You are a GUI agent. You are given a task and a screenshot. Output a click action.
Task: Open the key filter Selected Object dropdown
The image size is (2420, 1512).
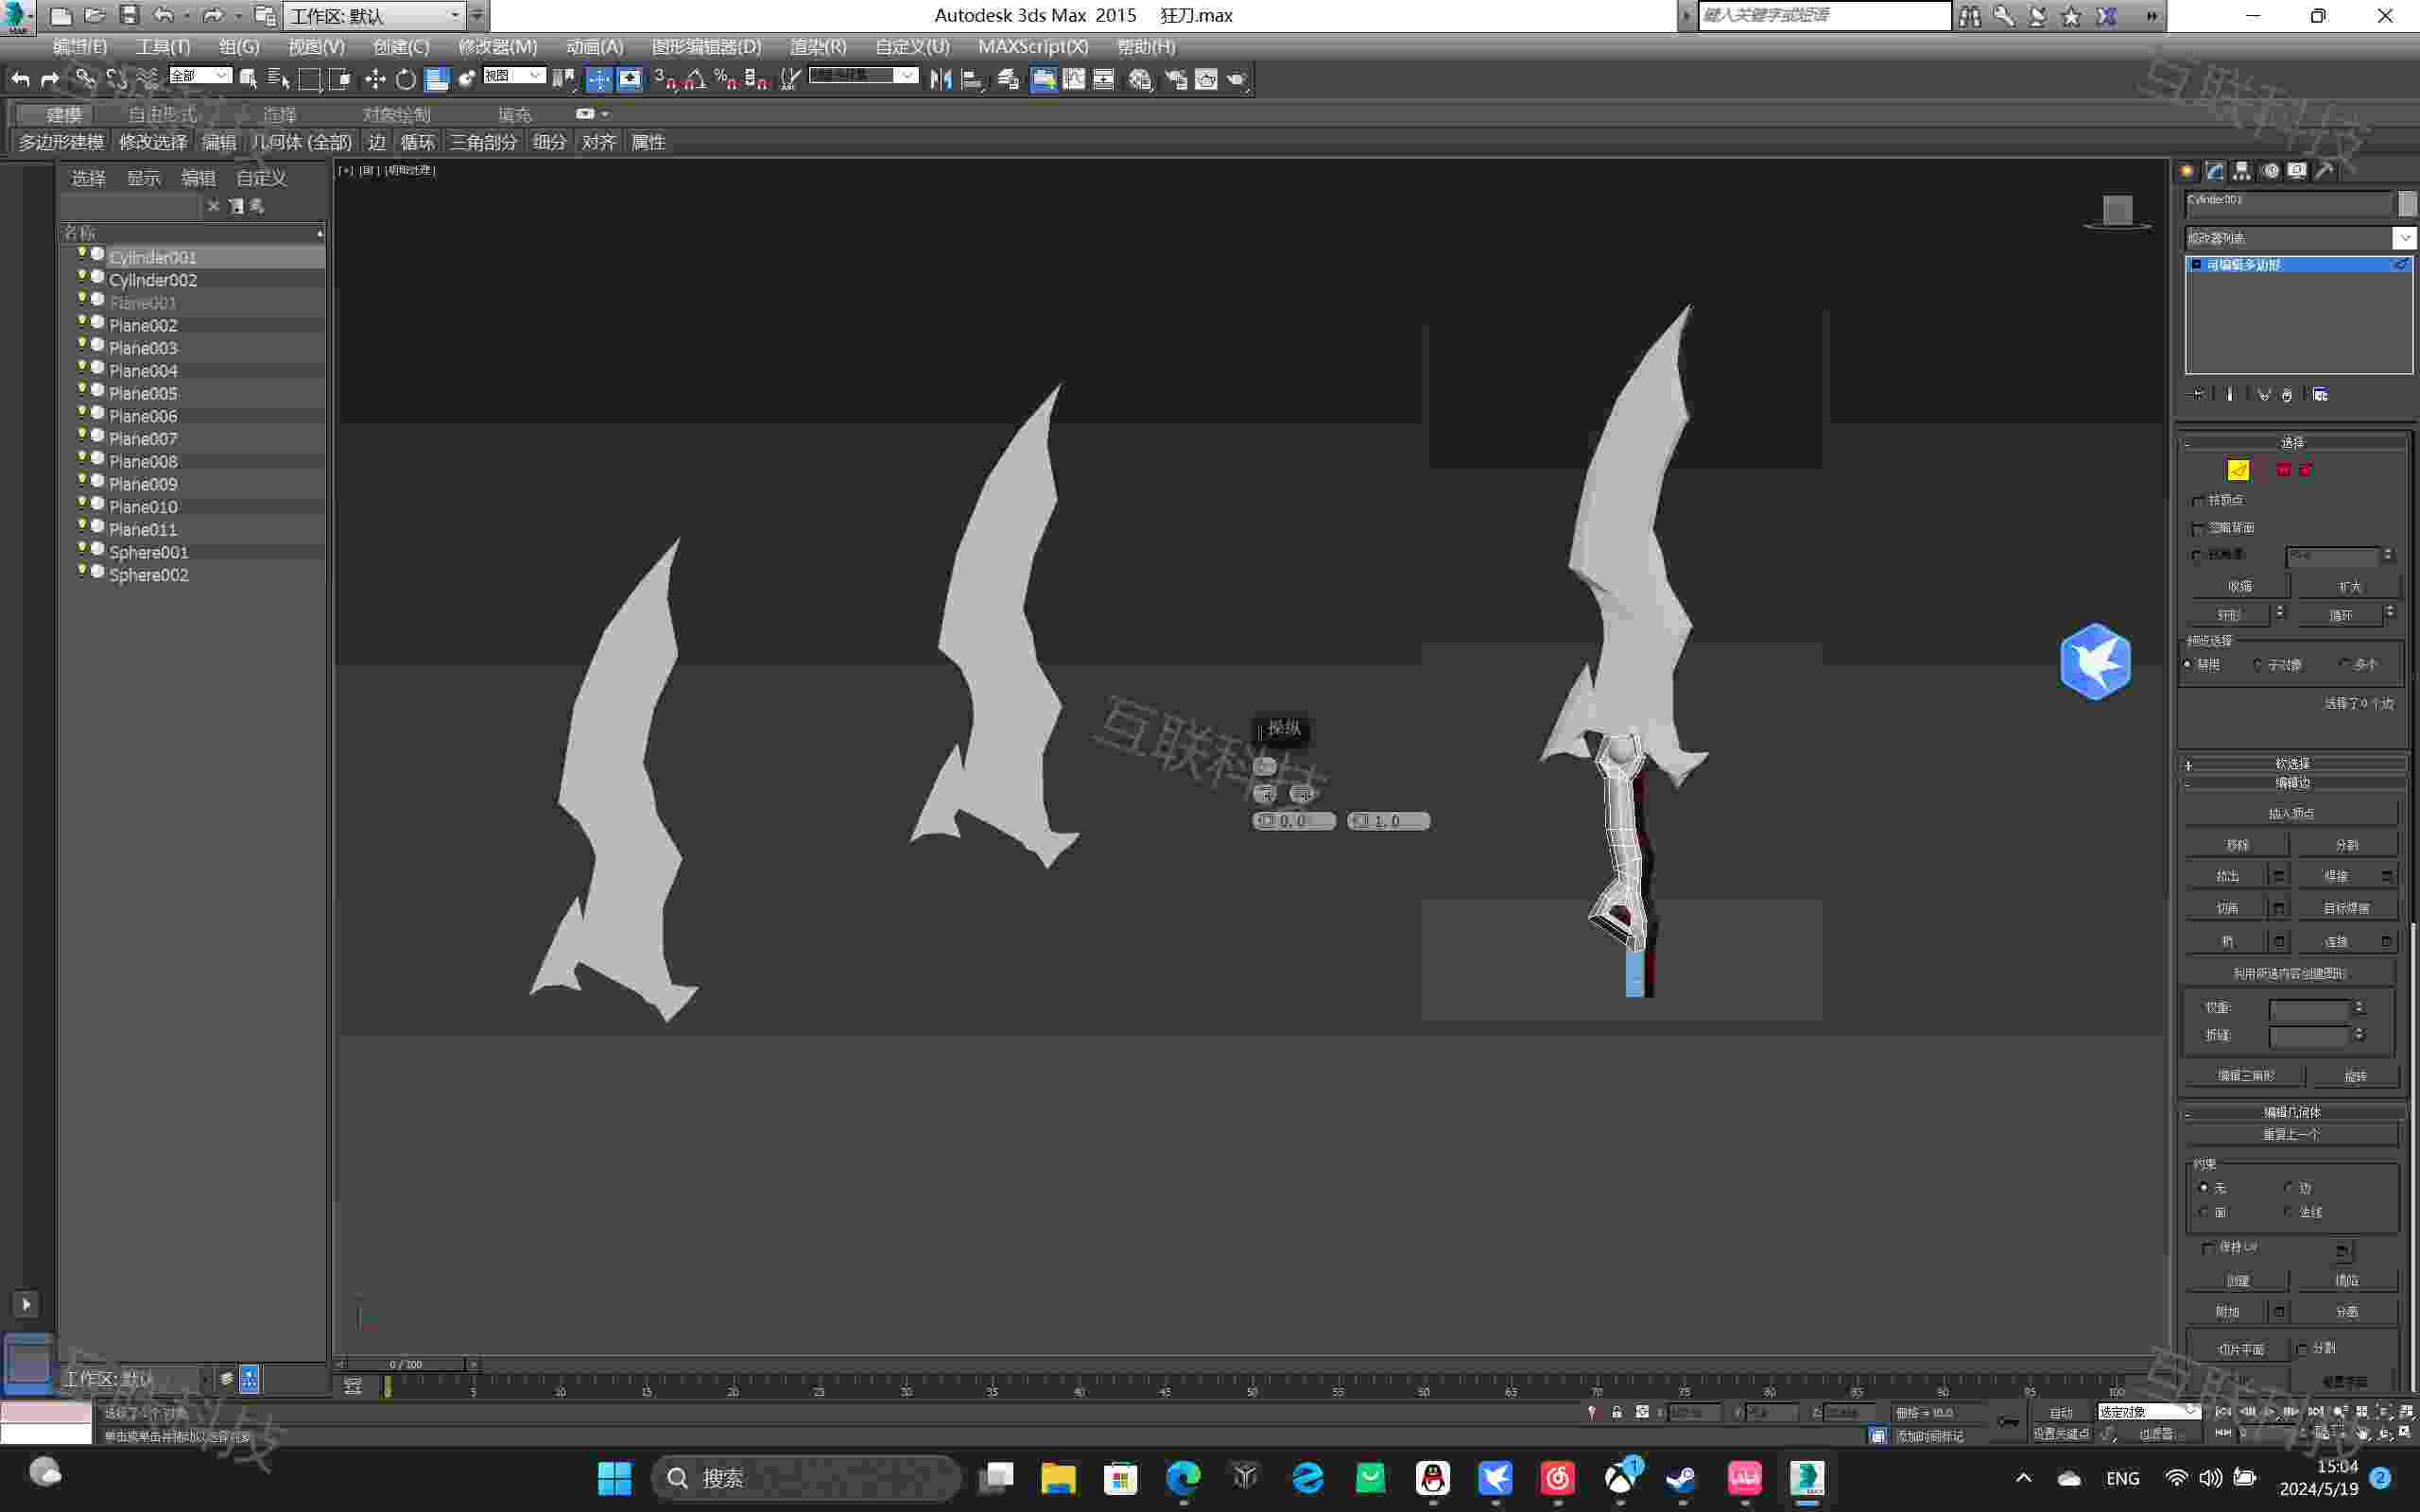coord(2149,1412)
